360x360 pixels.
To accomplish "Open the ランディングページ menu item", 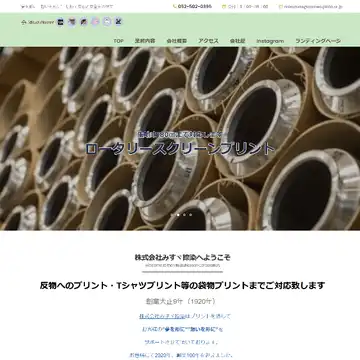I will click(x=318, y=41).
